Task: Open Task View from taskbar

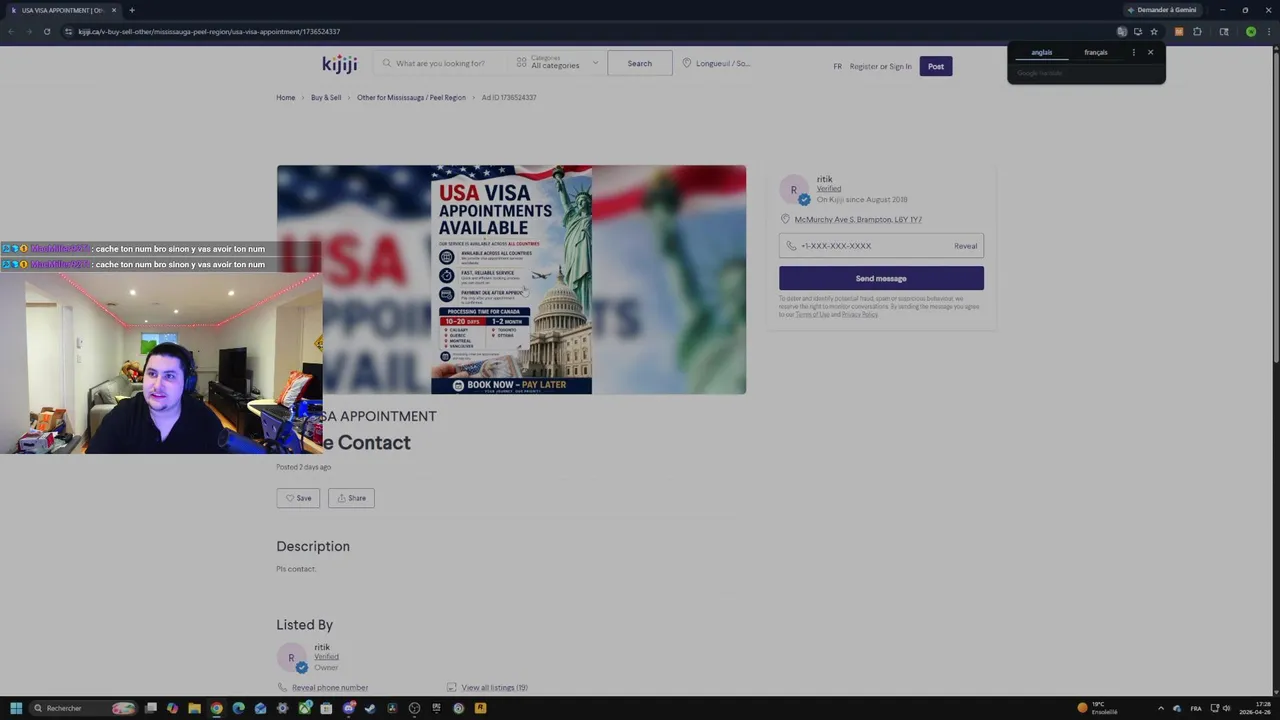Action: [150, 708]
